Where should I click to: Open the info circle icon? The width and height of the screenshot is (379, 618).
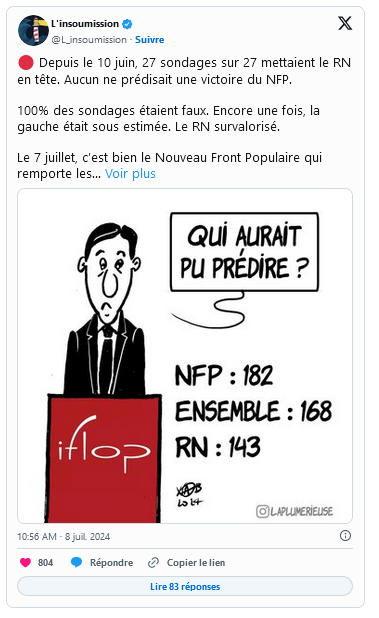point(345,536)
